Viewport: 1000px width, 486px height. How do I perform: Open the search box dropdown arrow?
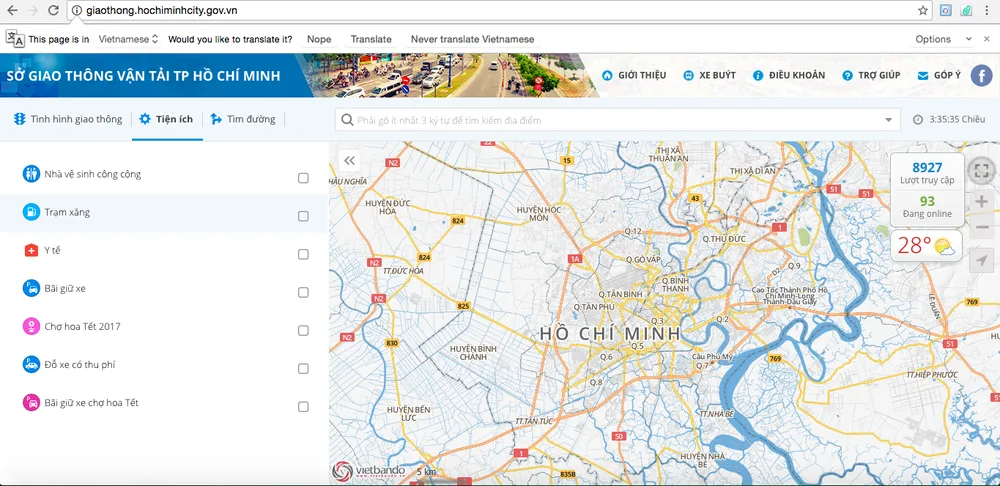point(889,120)
